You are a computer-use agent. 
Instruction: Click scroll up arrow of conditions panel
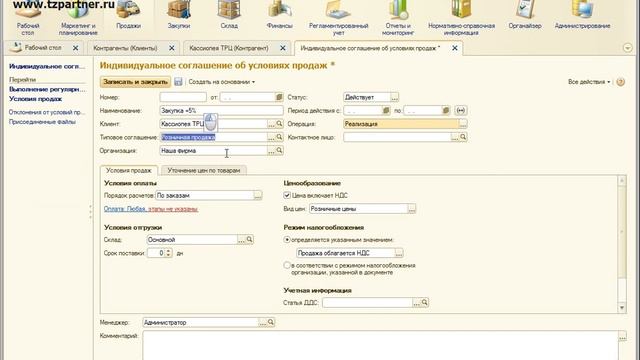[x=622, y=180]
